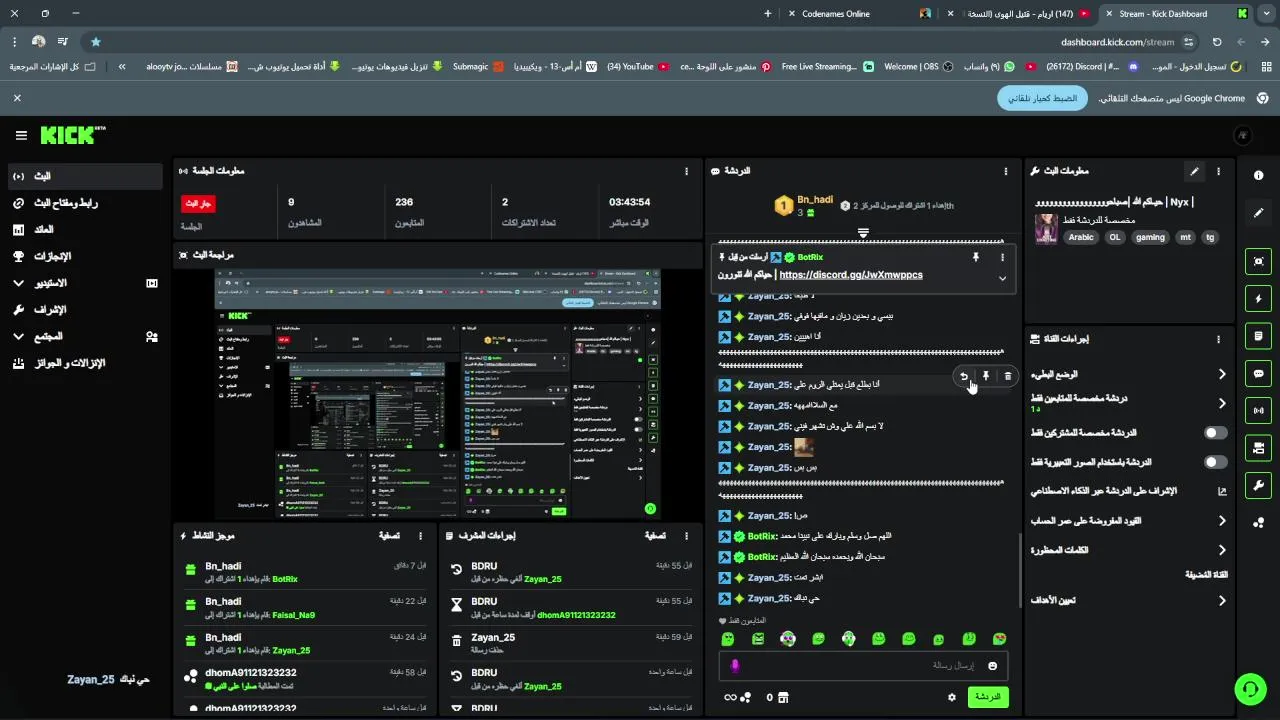Click the pencil icon in the right rail

coord(1258,213)
